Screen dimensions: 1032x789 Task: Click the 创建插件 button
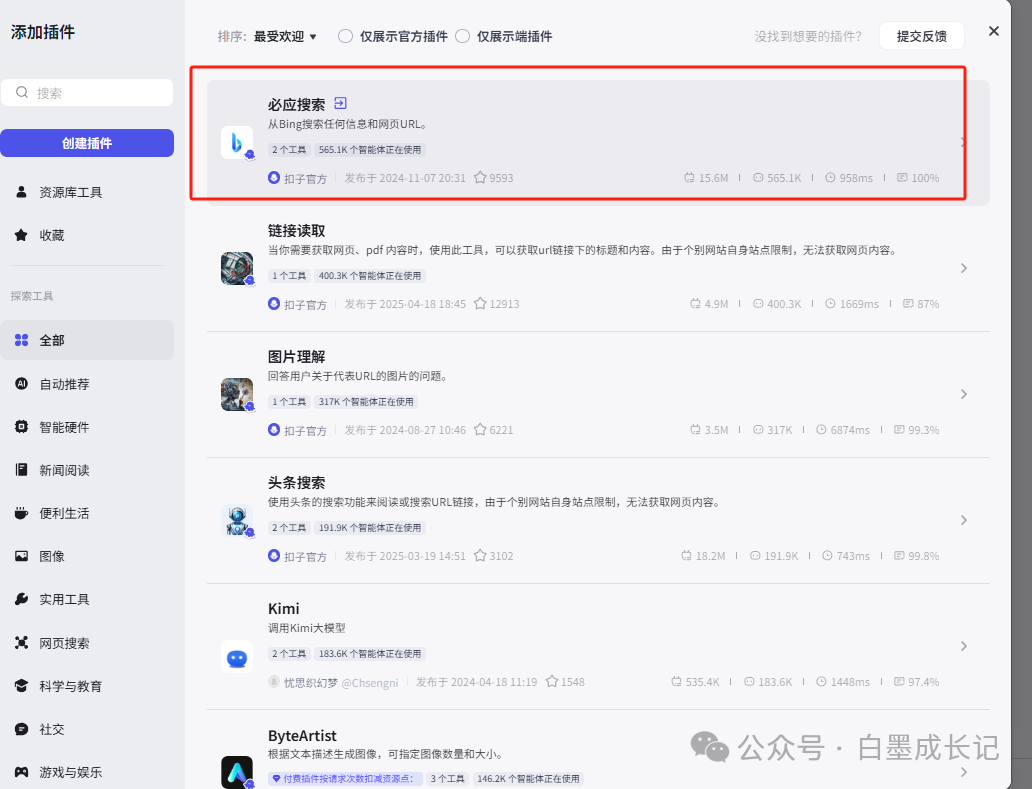tap(87, 143)
